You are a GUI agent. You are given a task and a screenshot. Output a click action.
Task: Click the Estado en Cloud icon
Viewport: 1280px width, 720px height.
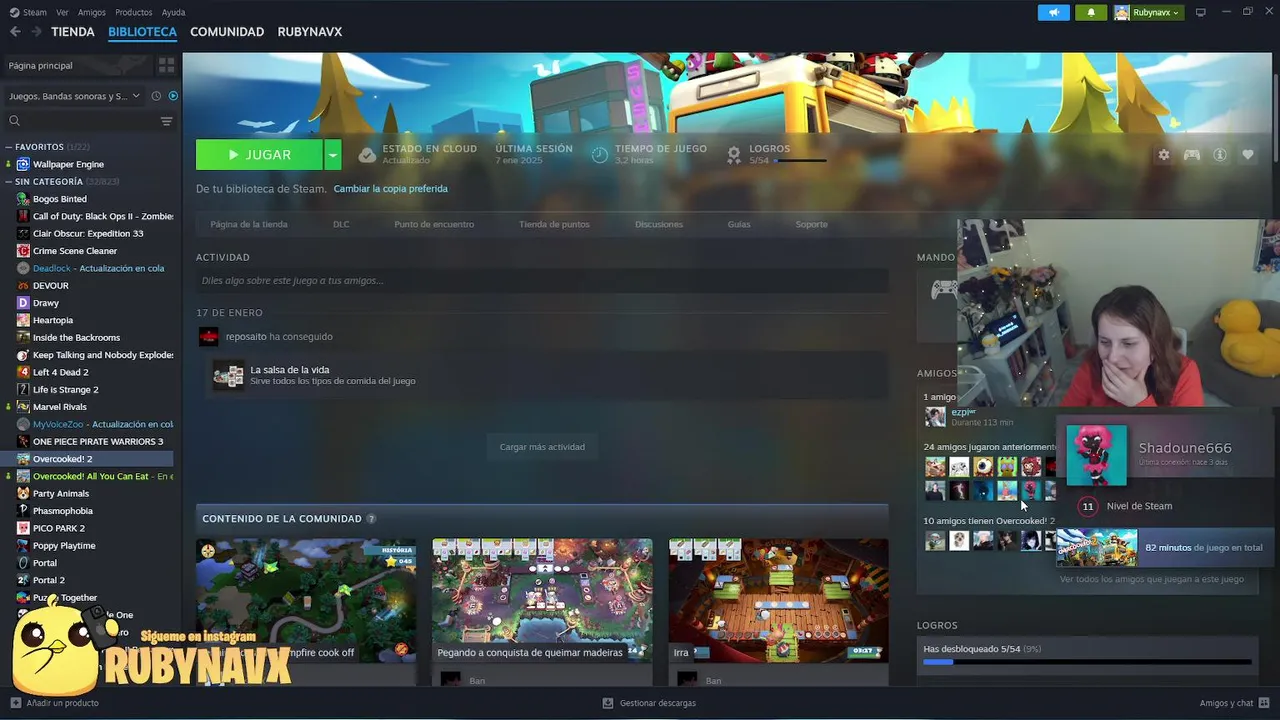coord(367,155)
